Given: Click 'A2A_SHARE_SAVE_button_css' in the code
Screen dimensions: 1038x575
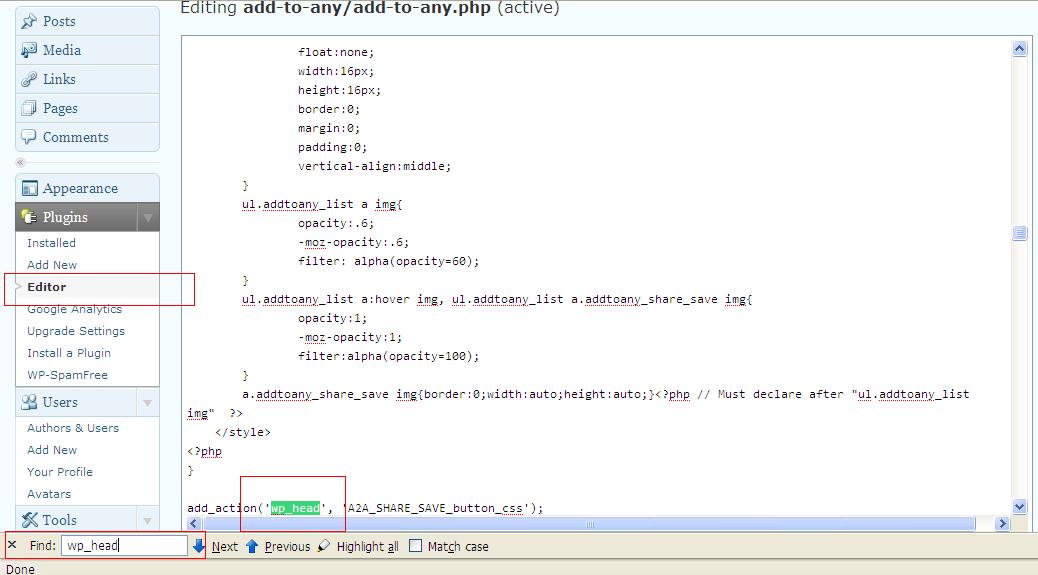Looking at the screenshot, I should click(x=436, y=508).
